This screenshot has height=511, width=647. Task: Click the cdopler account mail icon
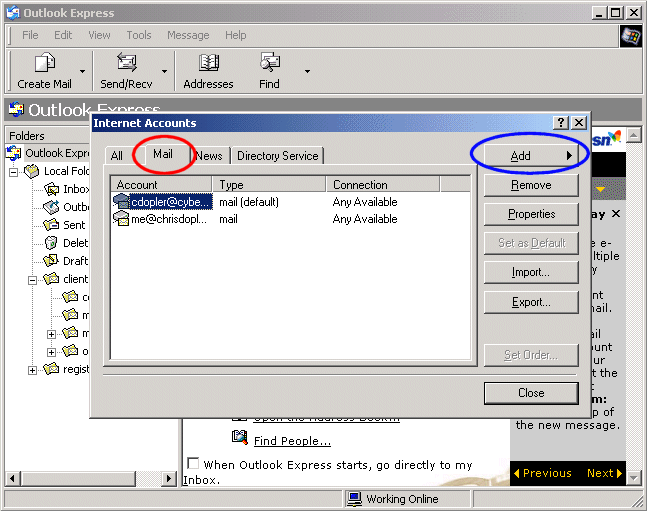[121, 201]
